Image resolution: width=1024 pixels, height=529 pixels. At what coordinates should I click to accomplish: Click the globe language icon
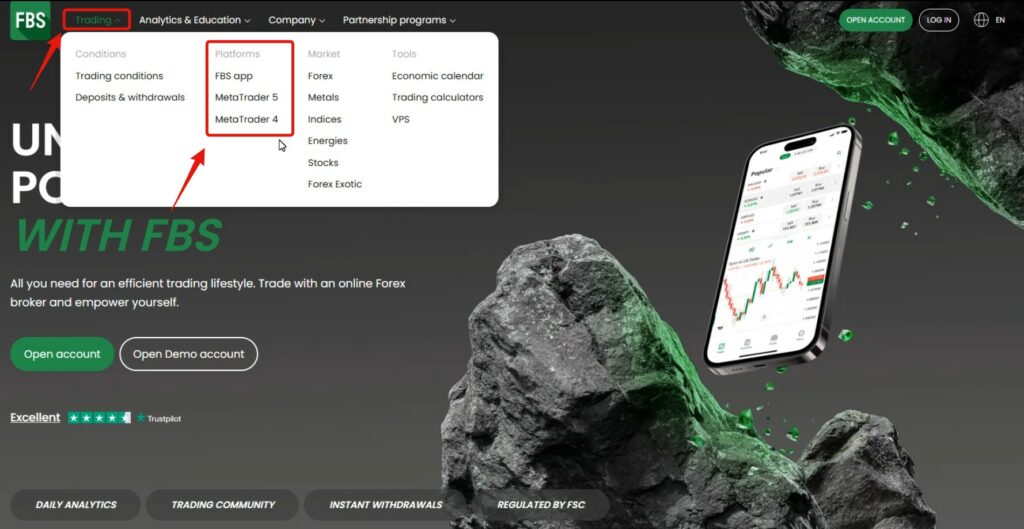pyautogui.click(x=980, y=20)
